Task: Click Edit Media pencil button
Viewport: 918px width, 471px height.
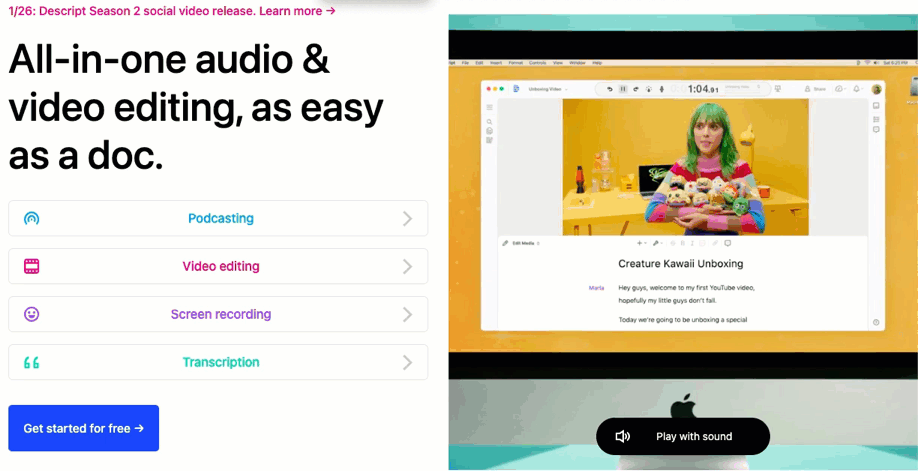Action: coord(520,243)
